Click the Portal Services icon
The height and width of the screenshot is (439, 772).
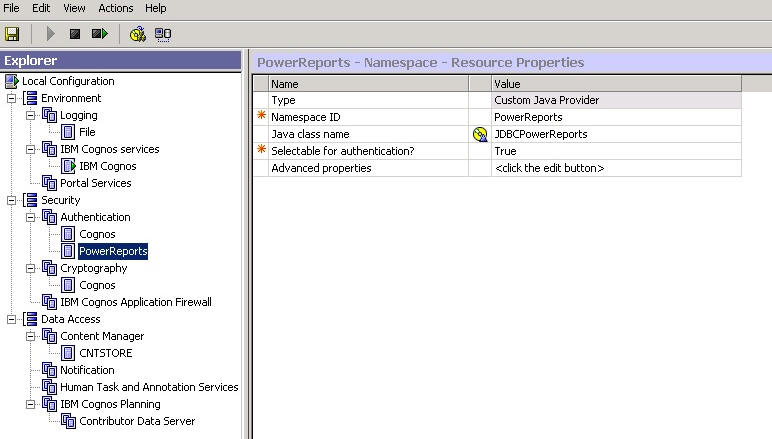coord(49,183)
